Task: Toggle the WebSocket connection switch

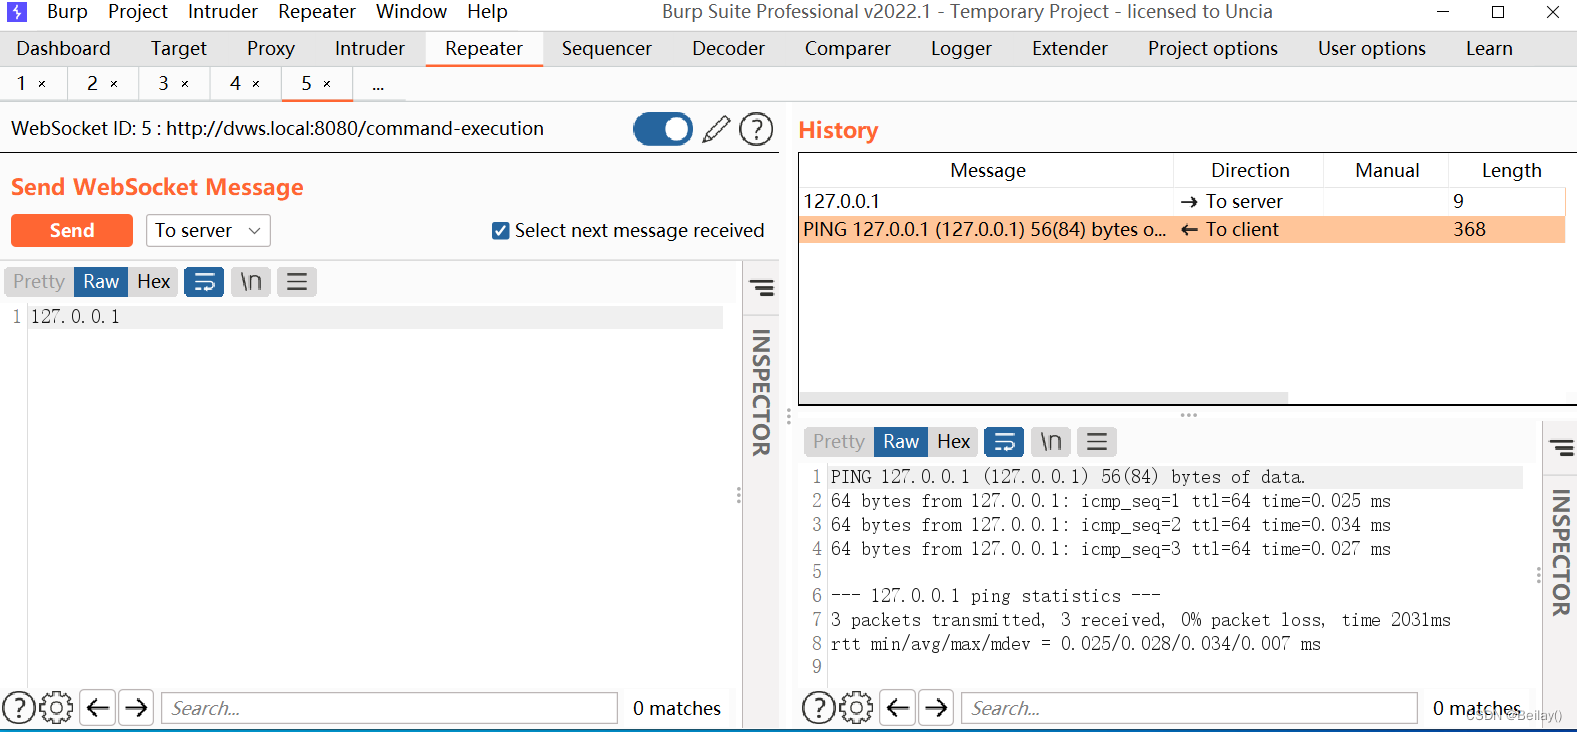Action: click(663, 129)
